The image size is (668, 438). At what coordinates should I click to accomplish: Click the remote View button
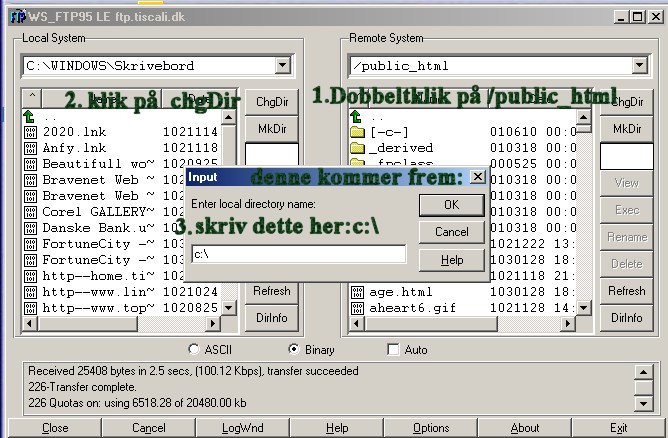[627, 183]
